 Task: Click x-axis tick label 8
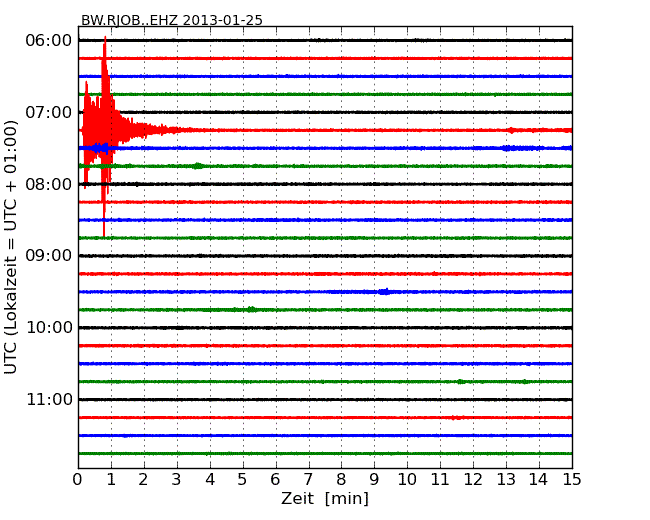pyautogui.click(x=341, y=480)
